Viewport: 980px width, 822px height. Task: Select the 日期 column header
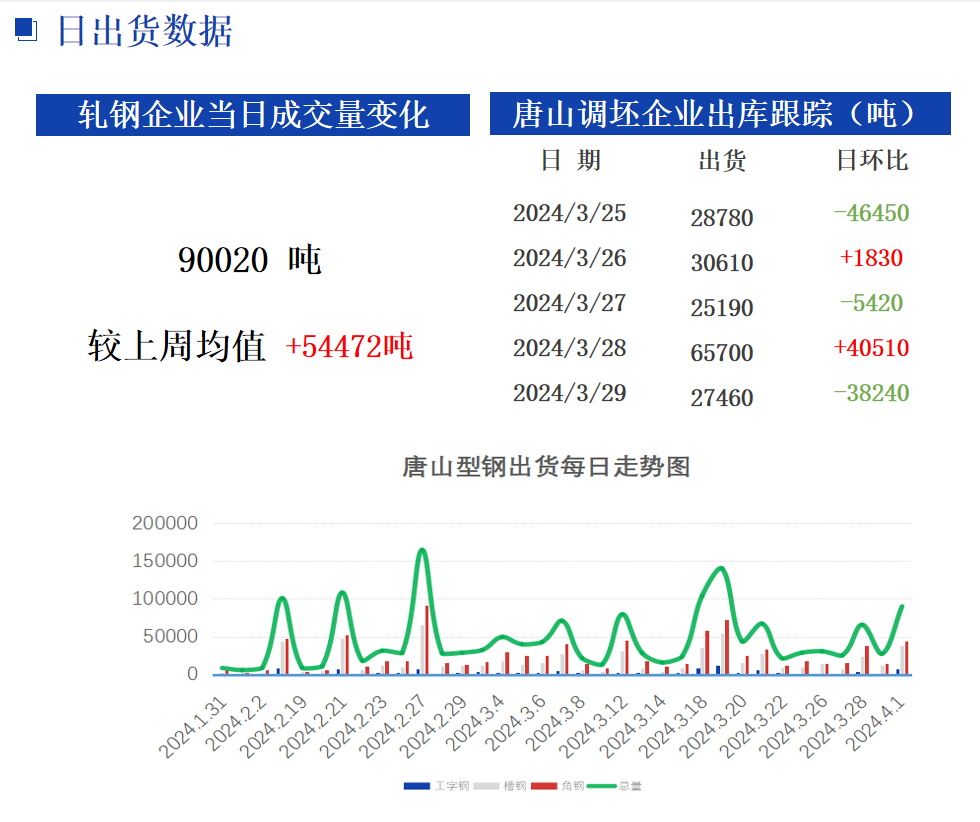point(570,160)
